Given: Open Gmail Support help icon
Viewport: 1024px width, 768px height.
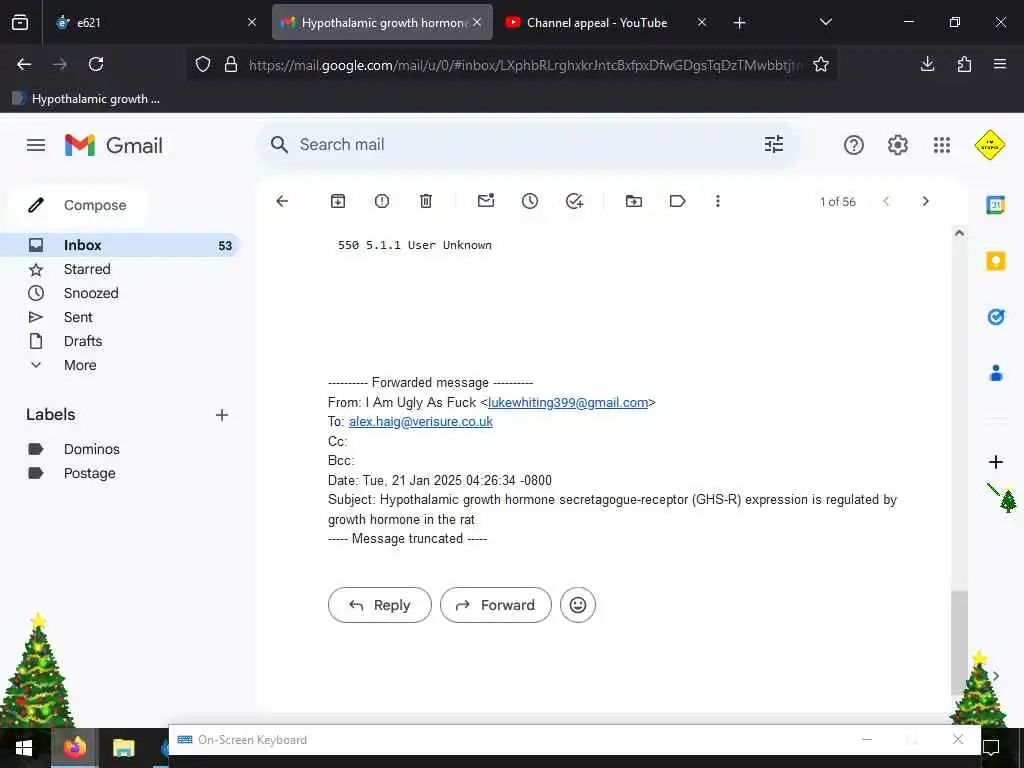Looking at the screenshot, I should [854, 145].
